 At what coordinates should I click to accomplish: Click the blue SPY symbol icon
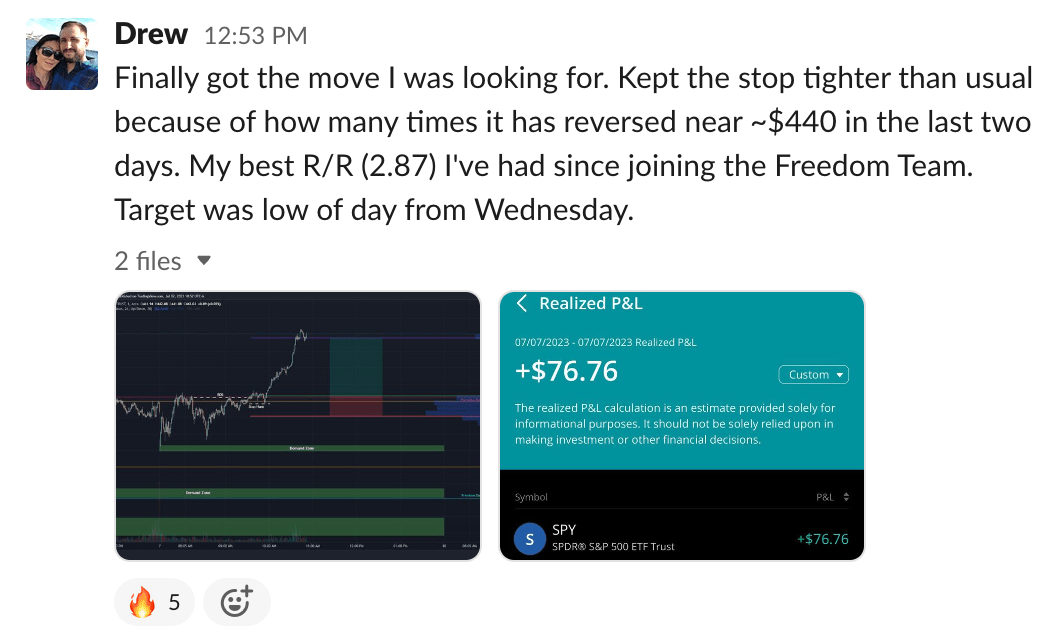pyautogui.click(x=530, y=539)
